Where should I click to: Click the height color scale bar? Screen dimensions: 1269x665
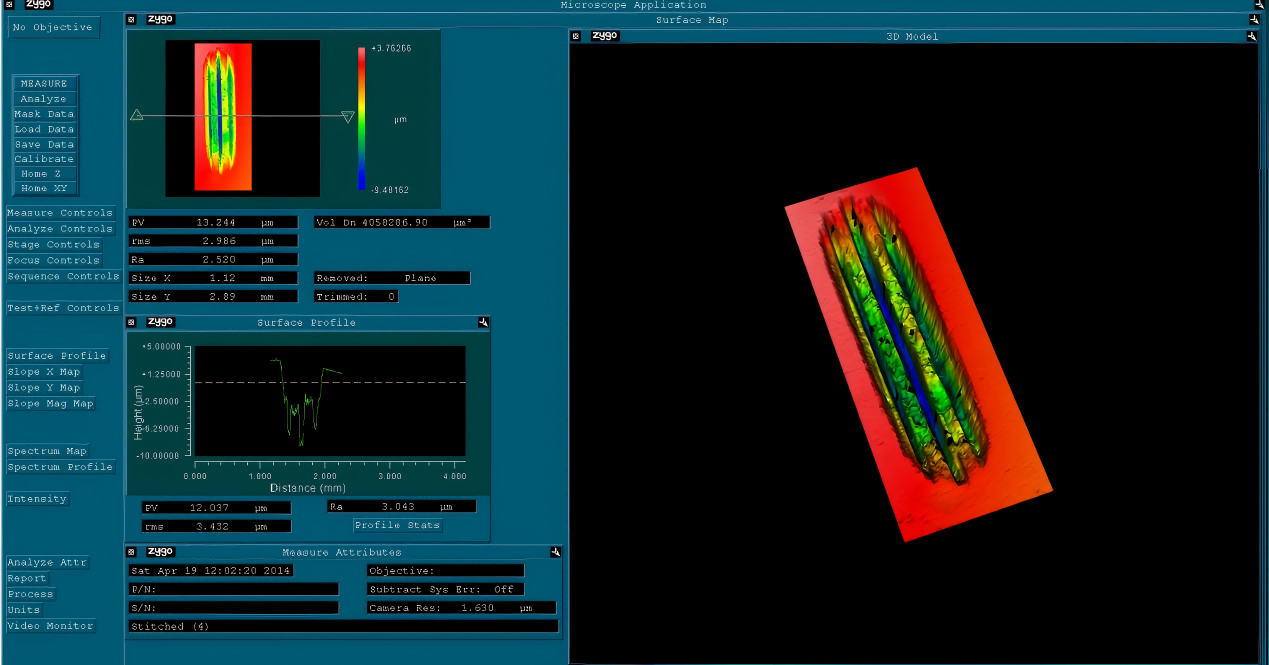point(362,118)
